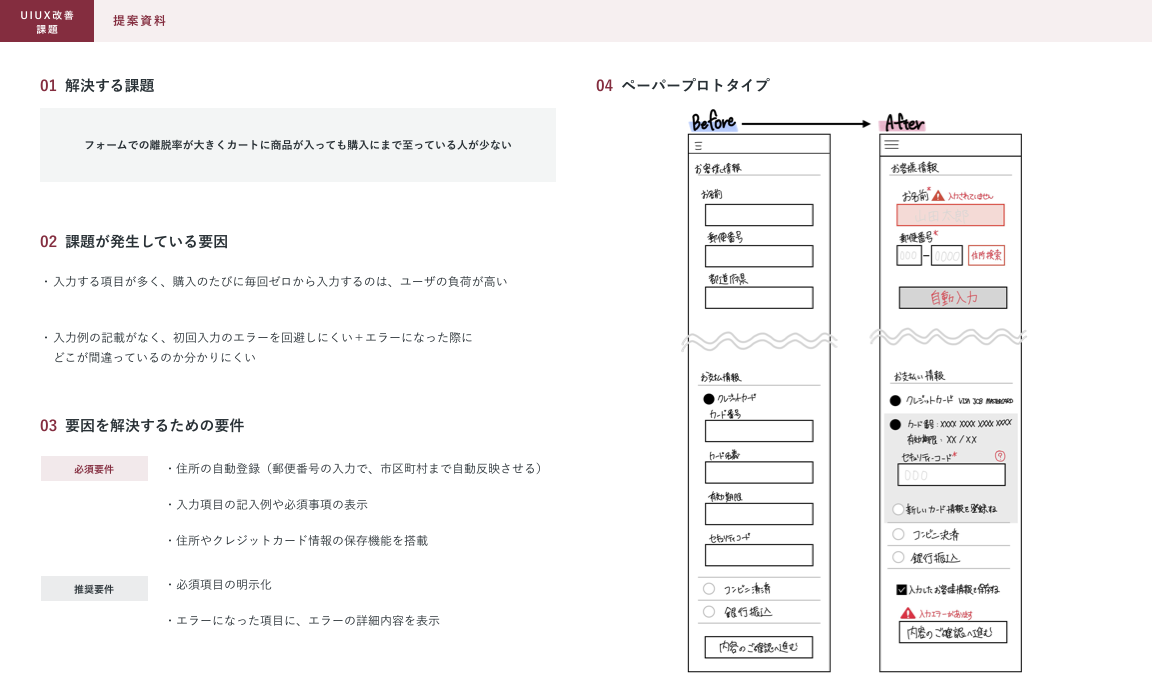Click the Before handwritten label

[x=713, y=122]
